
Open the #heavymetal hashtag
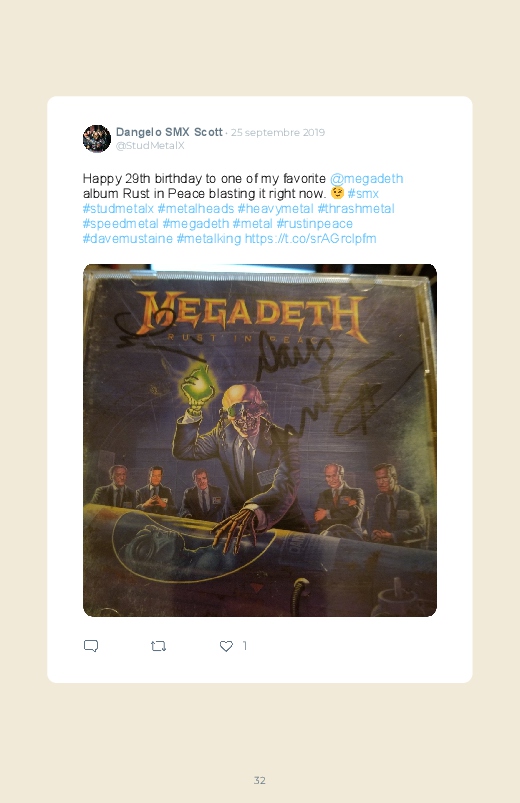(x=275, y=208)
